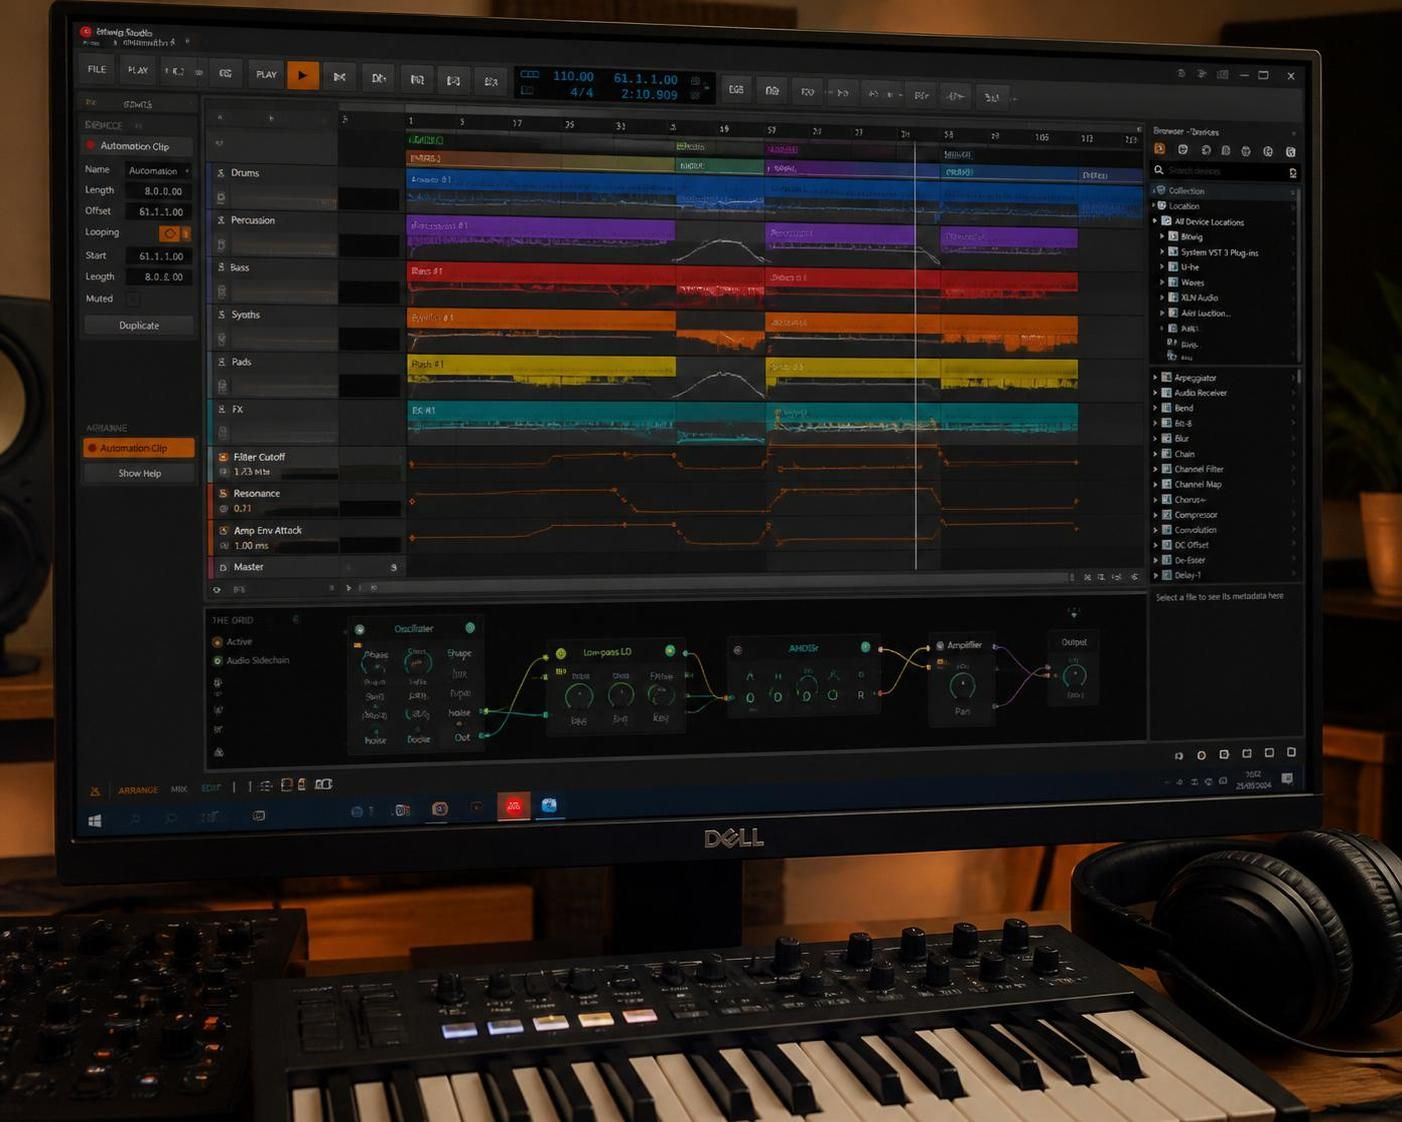Click the tempo value 110.00

(573, 76)
